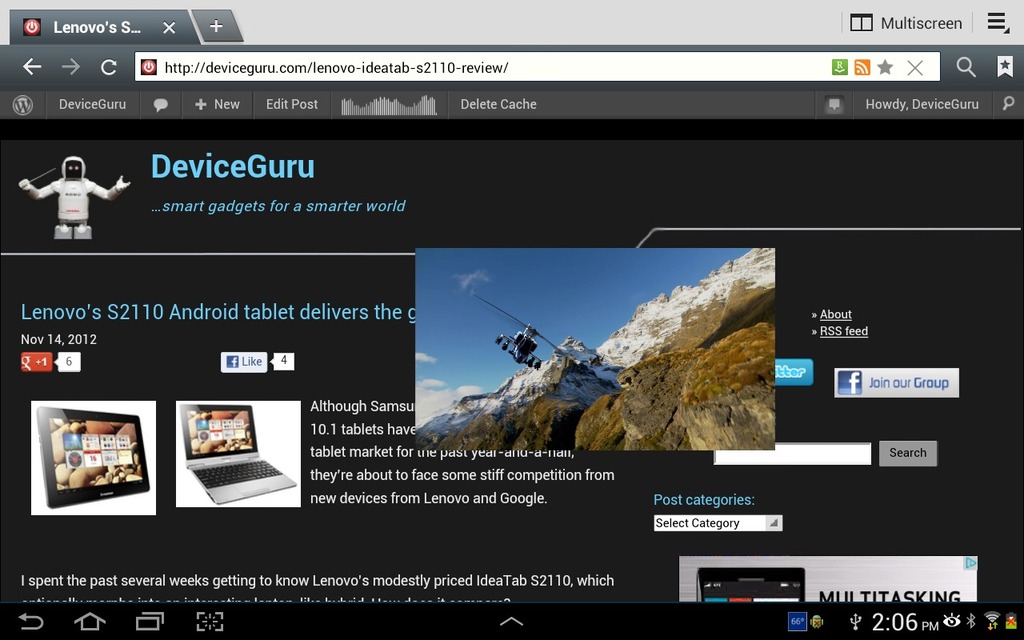Open the 66° weather status icon
Screen dimensions: 1024x640
[797, 621]
